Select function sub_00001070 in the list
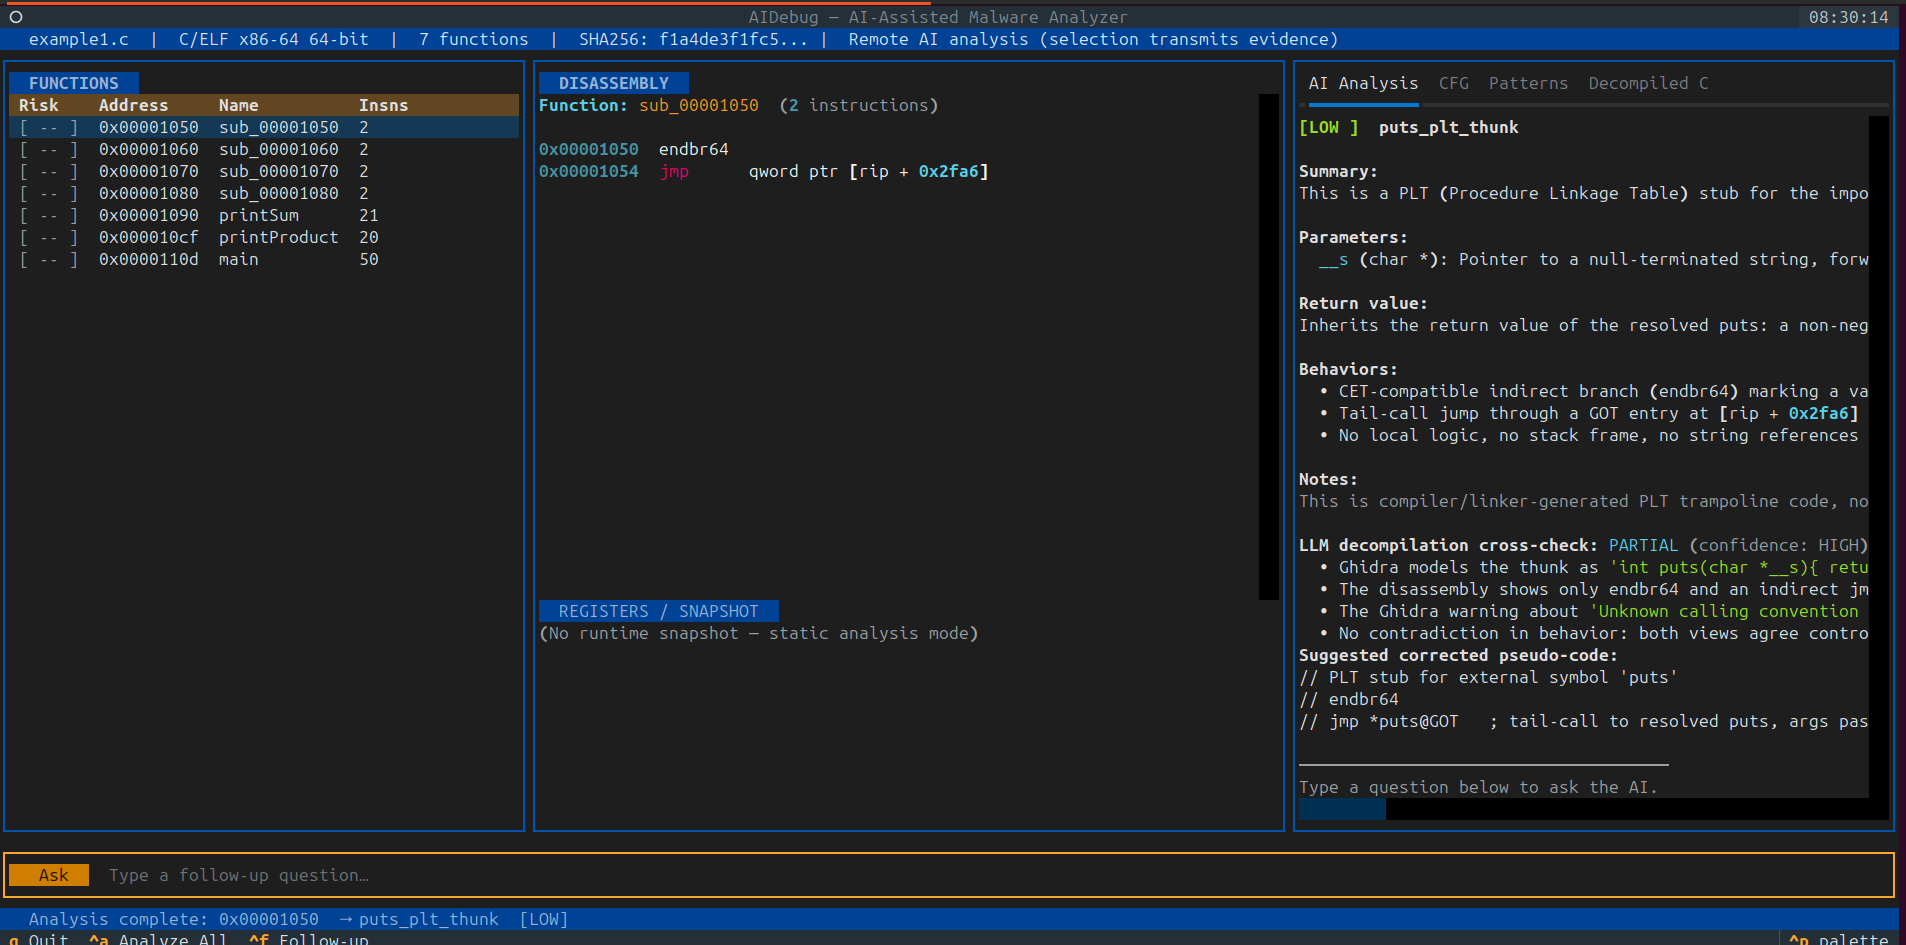The width and height of the screenshot is (1906, 945). [264, 171]
